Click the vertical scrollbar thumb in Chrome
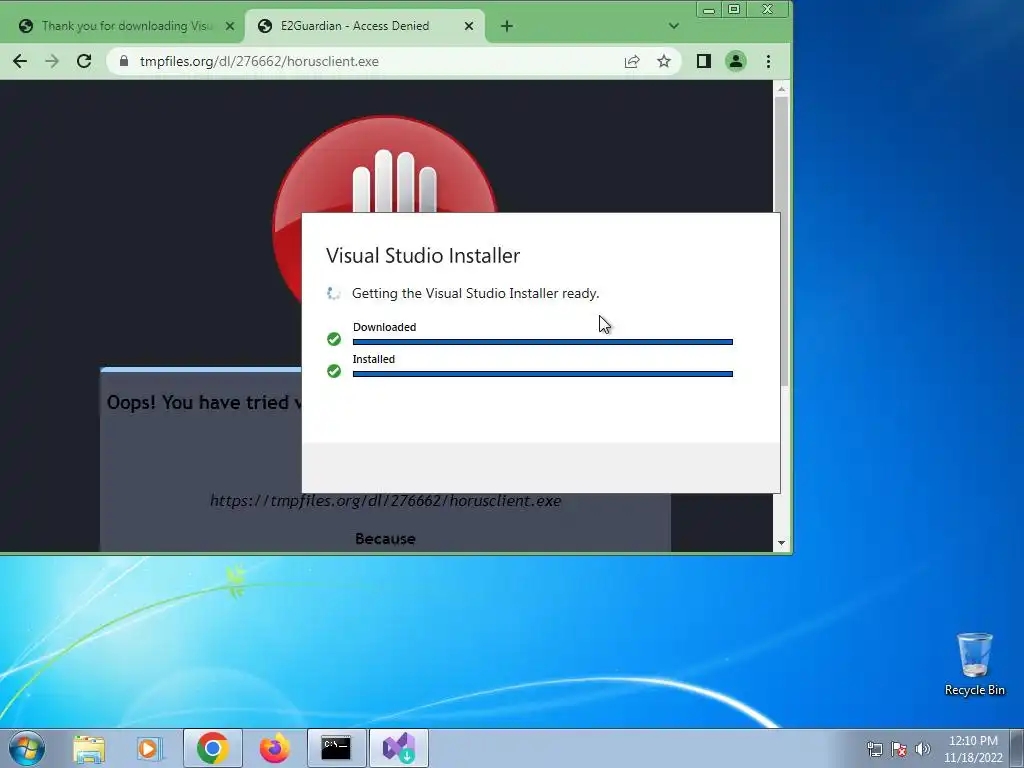 pos(781,240)
